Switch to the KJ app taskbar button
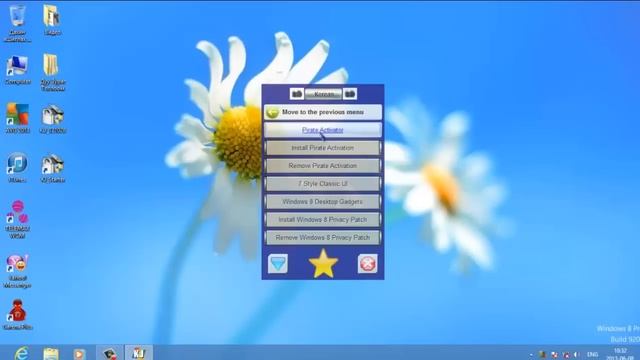 click(x=139, y=353)
